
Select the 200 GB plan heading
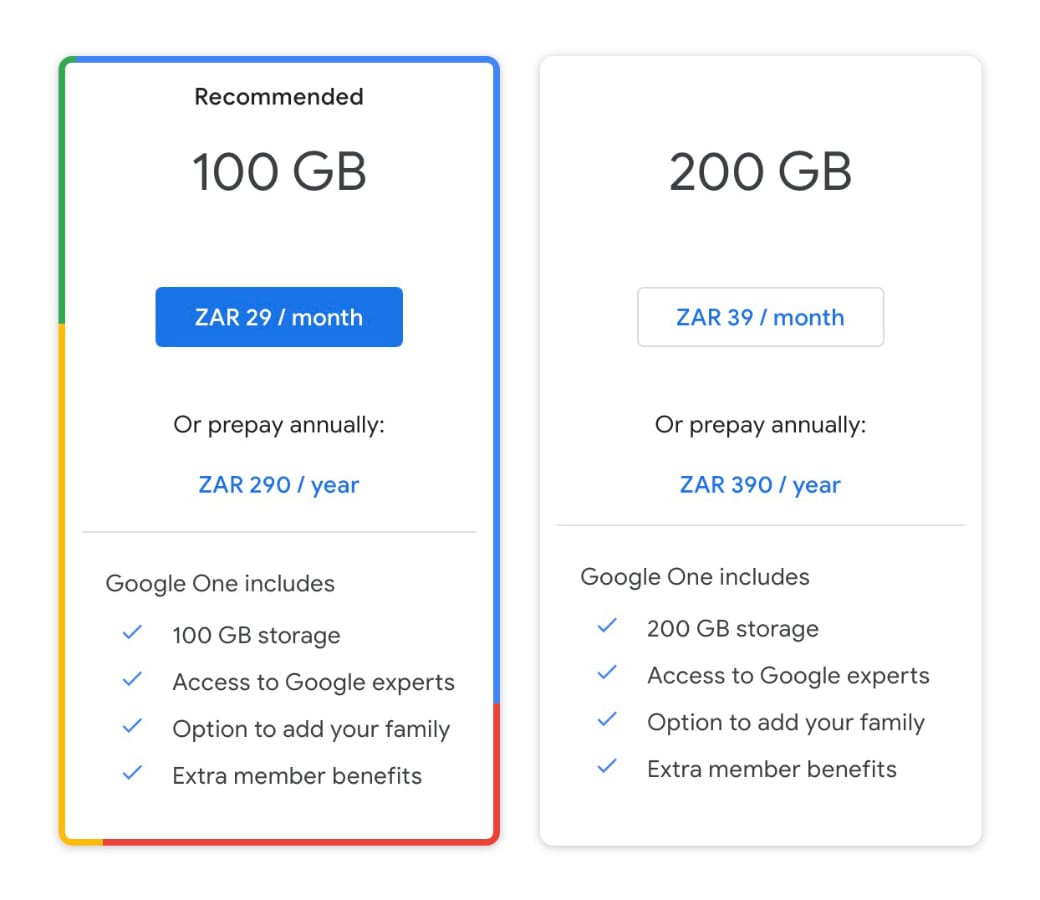point(760,171)
